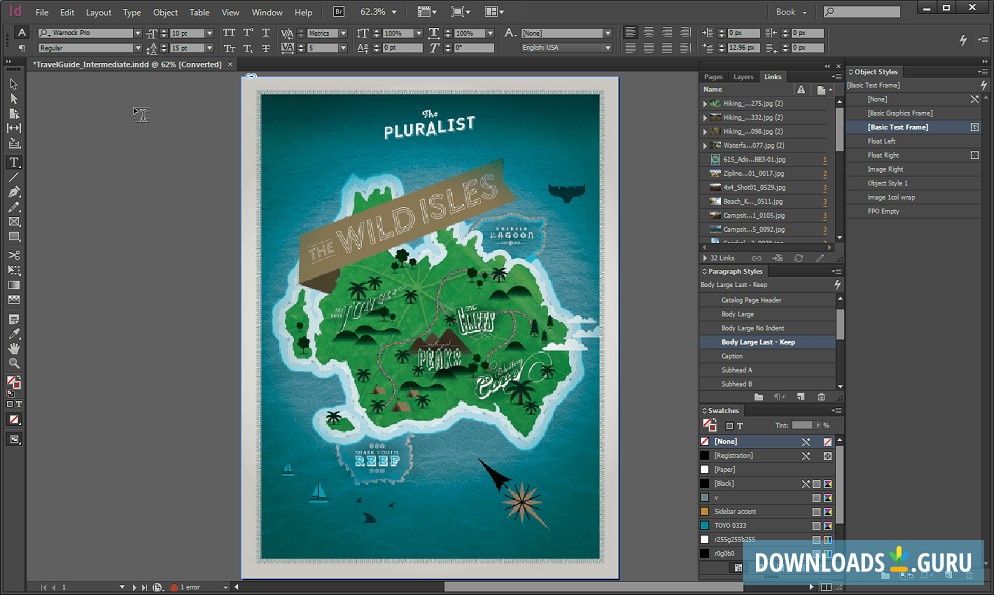Toggle Superscript in the control panel
Screen dimensions: 994x595
click(x=247, y=32)
